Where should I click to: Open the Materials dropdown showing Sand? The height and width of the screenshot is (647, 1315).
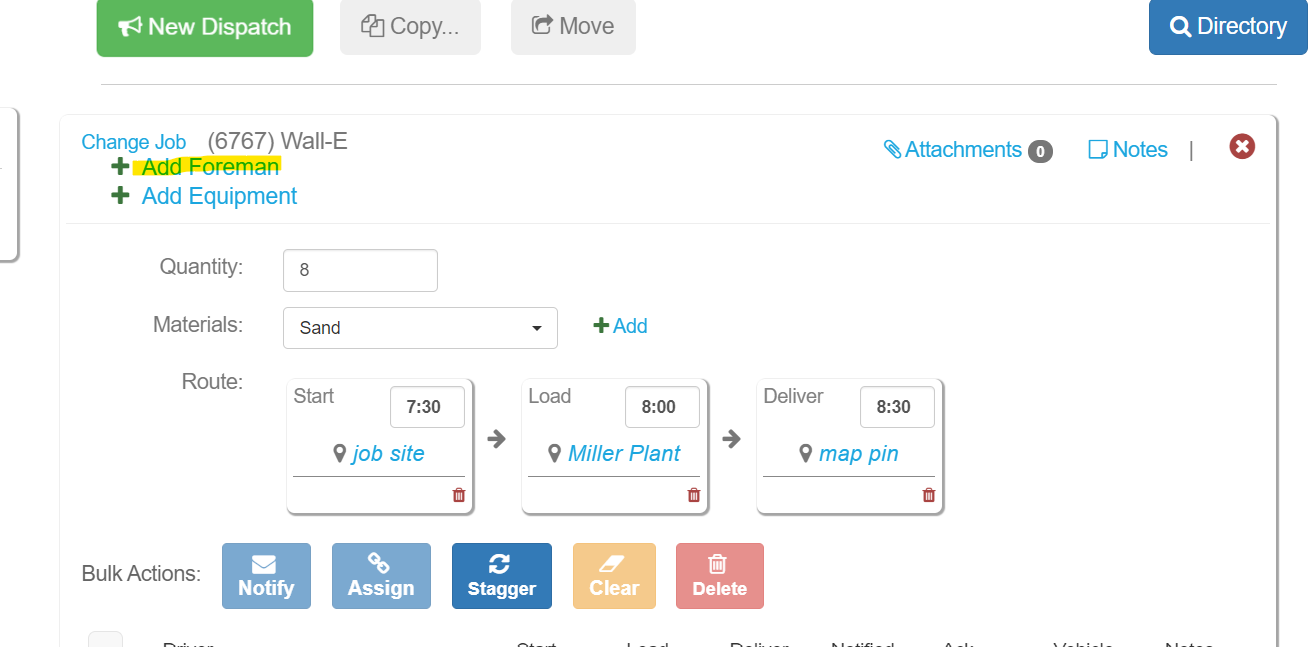420,328
